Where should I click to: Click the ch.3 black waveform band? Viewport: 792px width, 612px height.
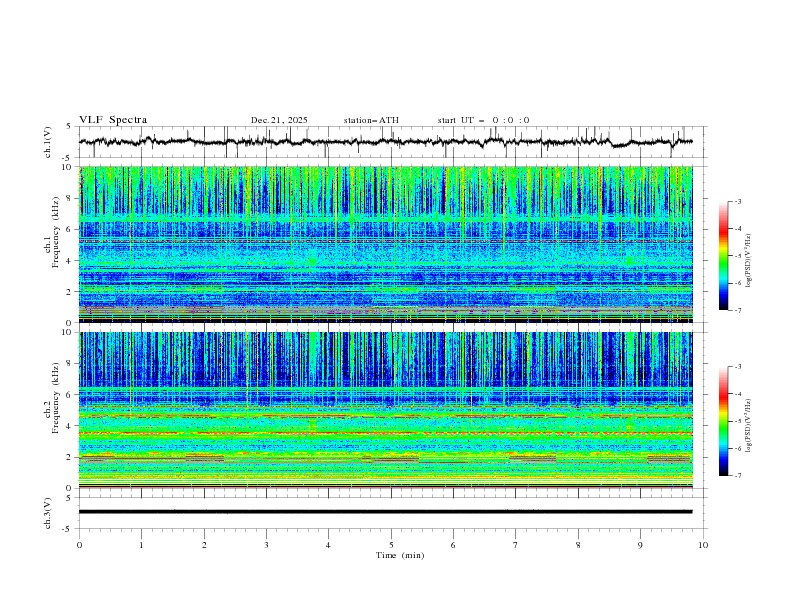click(385, 512)
